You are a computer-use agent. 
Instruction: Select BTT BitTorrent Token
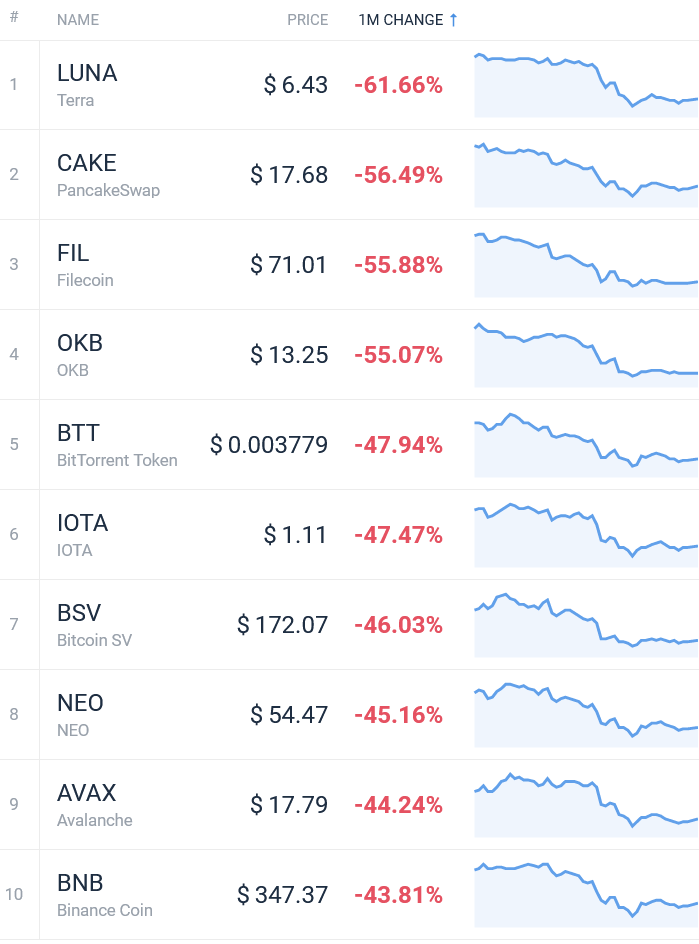coord(117,445)
